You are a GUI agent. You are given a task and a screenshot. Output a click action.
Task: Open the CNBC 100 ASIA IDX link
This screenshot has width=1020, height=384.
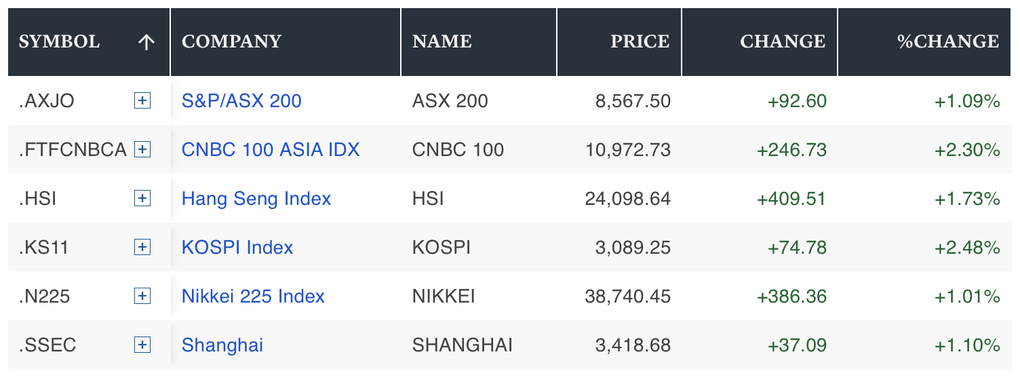coord(271,150)
